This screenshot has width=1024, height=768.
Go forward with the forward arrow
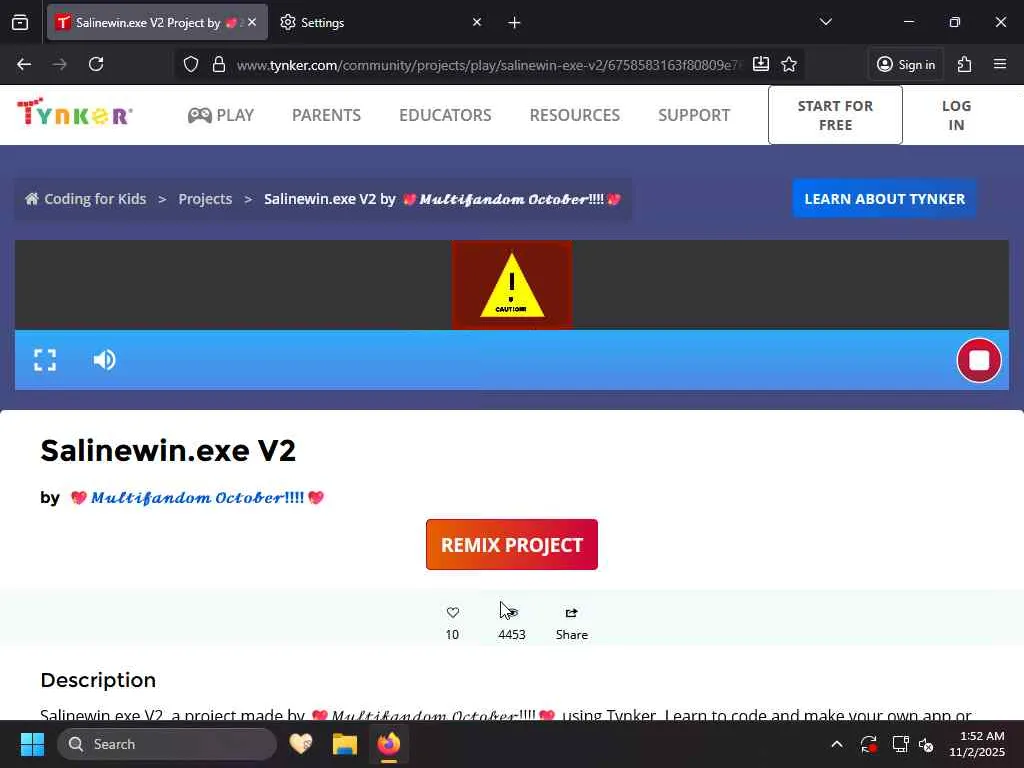point(59,64)
